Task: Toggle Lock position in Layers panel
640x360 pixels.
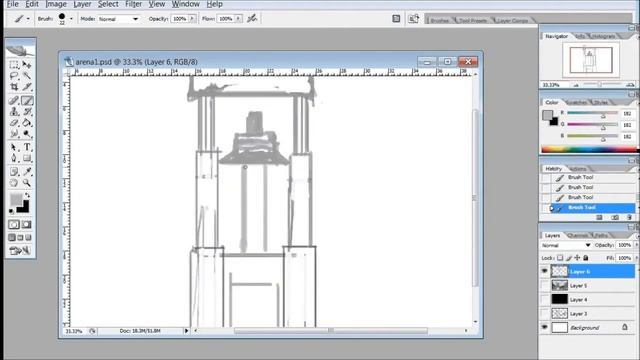Action: (x=577, y=258)
